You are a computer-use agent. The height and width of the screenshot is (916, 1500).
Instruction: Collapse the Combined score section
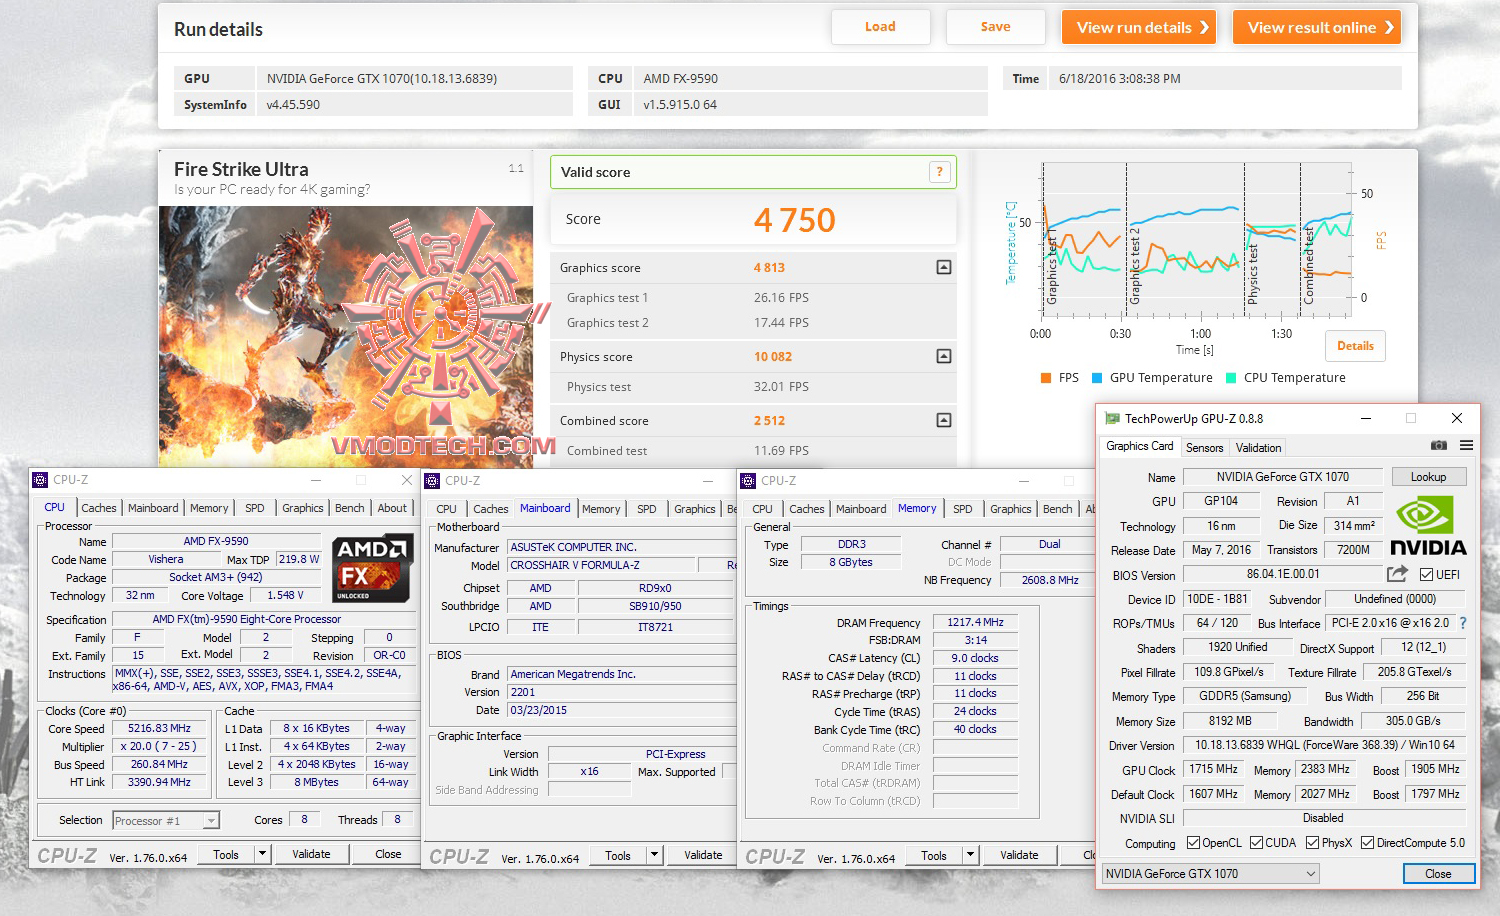(x=943, y=420)
